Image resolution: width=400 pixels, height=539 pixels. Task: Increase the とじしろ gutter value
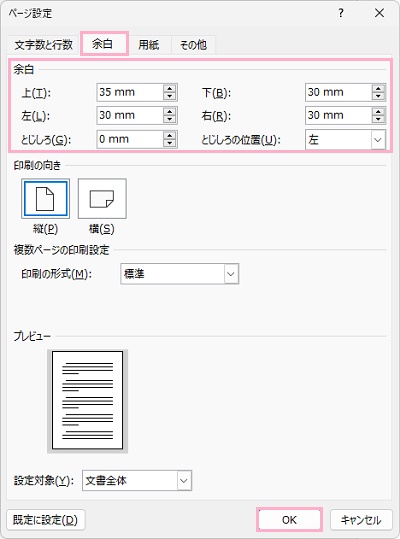click(x=169, y=135)
